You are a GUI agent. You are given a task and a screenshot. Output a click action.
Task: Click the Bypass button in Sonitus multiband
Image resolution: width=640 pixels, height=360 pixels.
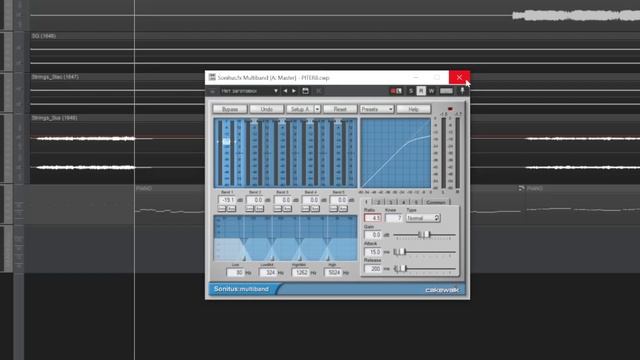click(230, 109)
